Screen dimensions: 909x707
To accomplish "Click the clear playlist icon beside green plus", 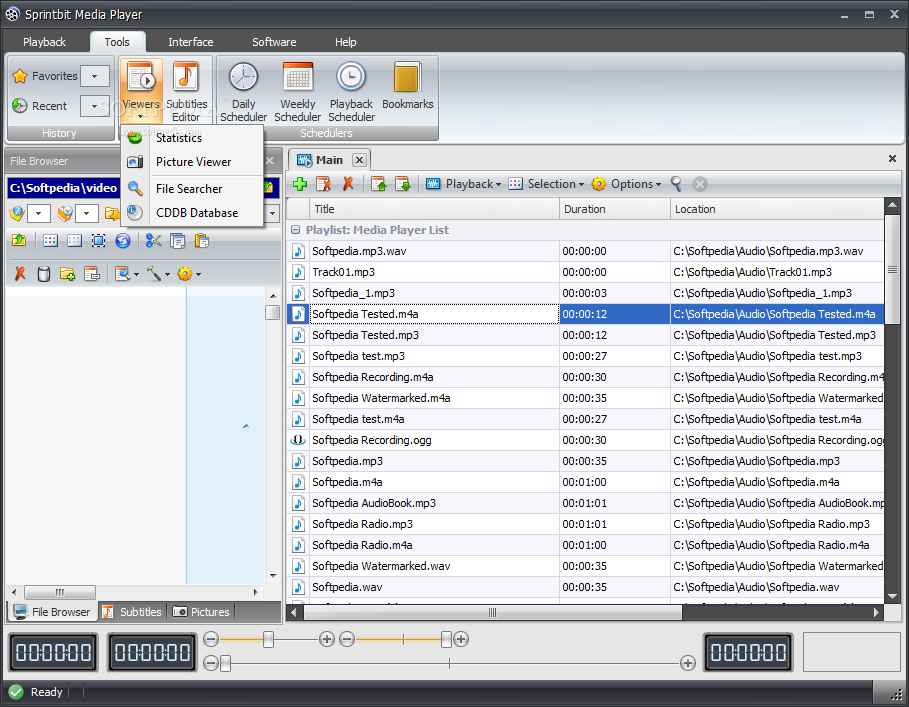I will click(x=323, y=184).
